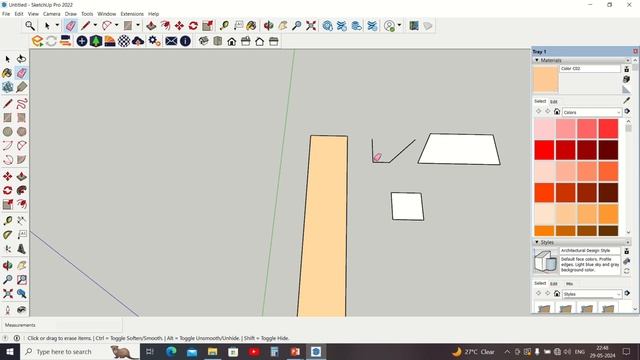
Task: Collapse the Materials panel triangle
Action: tap(537, 60)
